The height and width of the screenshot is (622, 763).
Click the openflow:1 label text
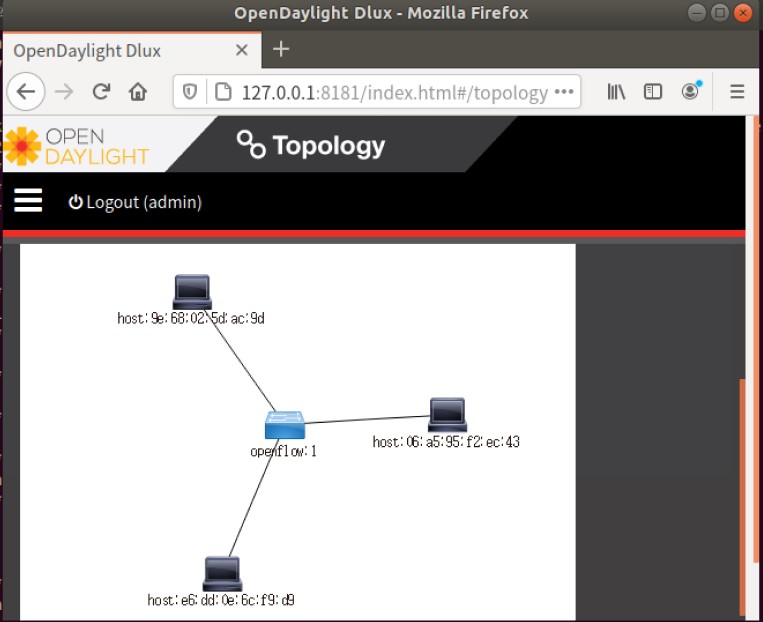[283, 451]
